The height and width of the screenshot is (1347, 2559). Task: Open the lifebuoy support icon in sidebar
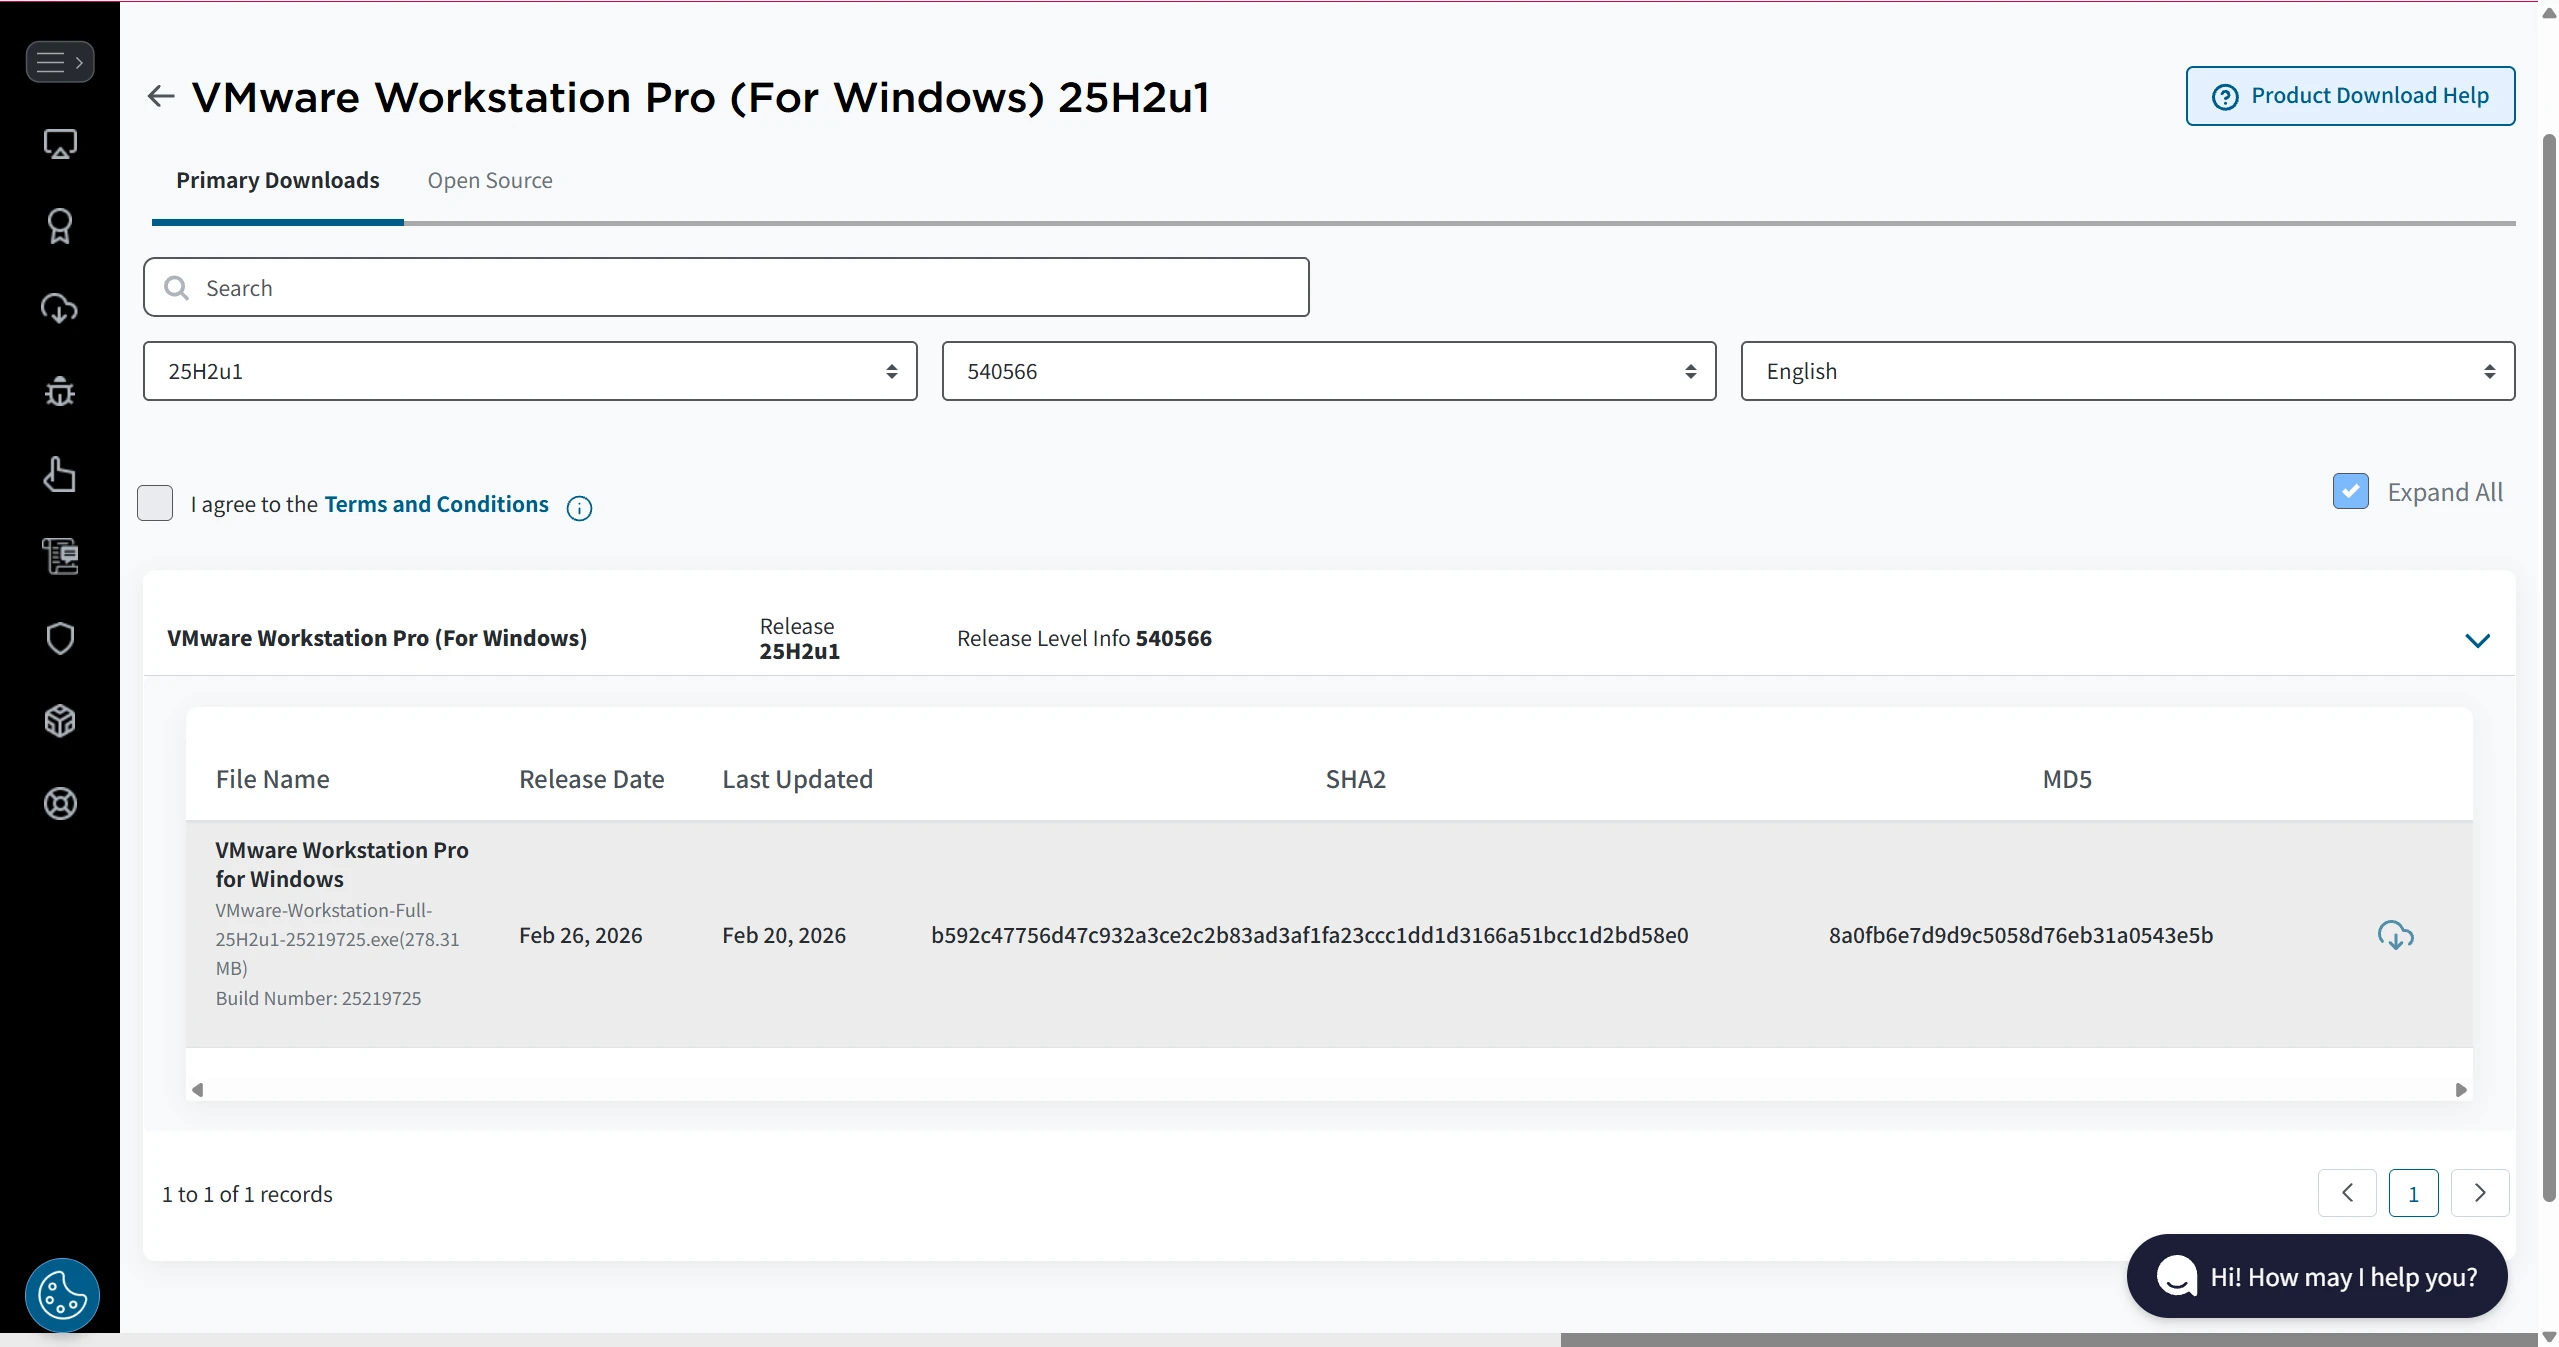60,803
